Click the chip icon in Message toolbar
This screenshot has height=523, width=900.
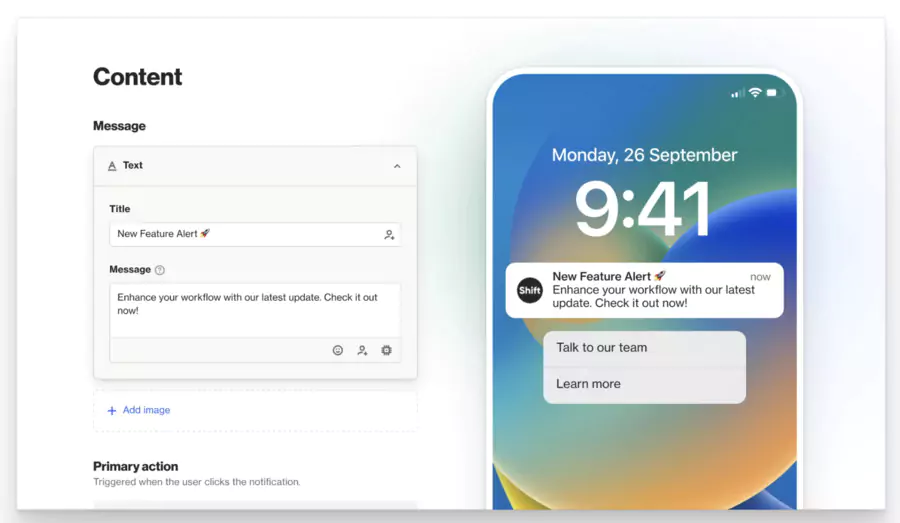pos(387,350)
